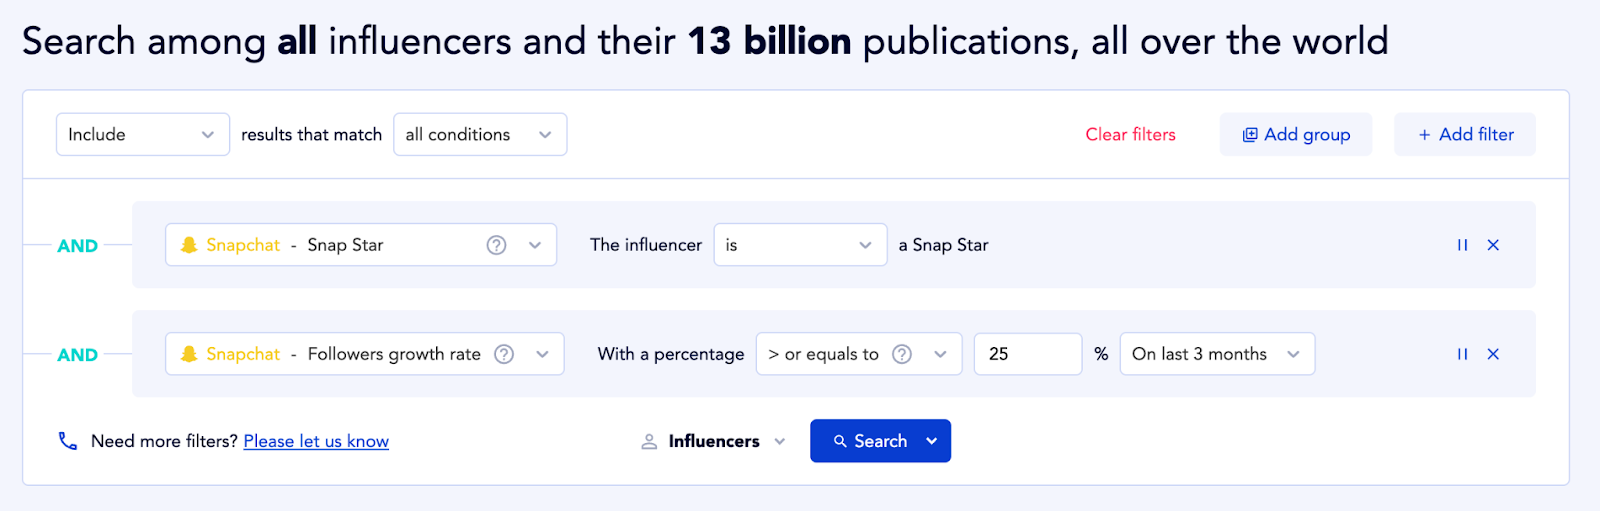Viewport: 1600px width, 511px height.
Task: Remove the Snap Star filter row
Action: [x=1493, y=245]
